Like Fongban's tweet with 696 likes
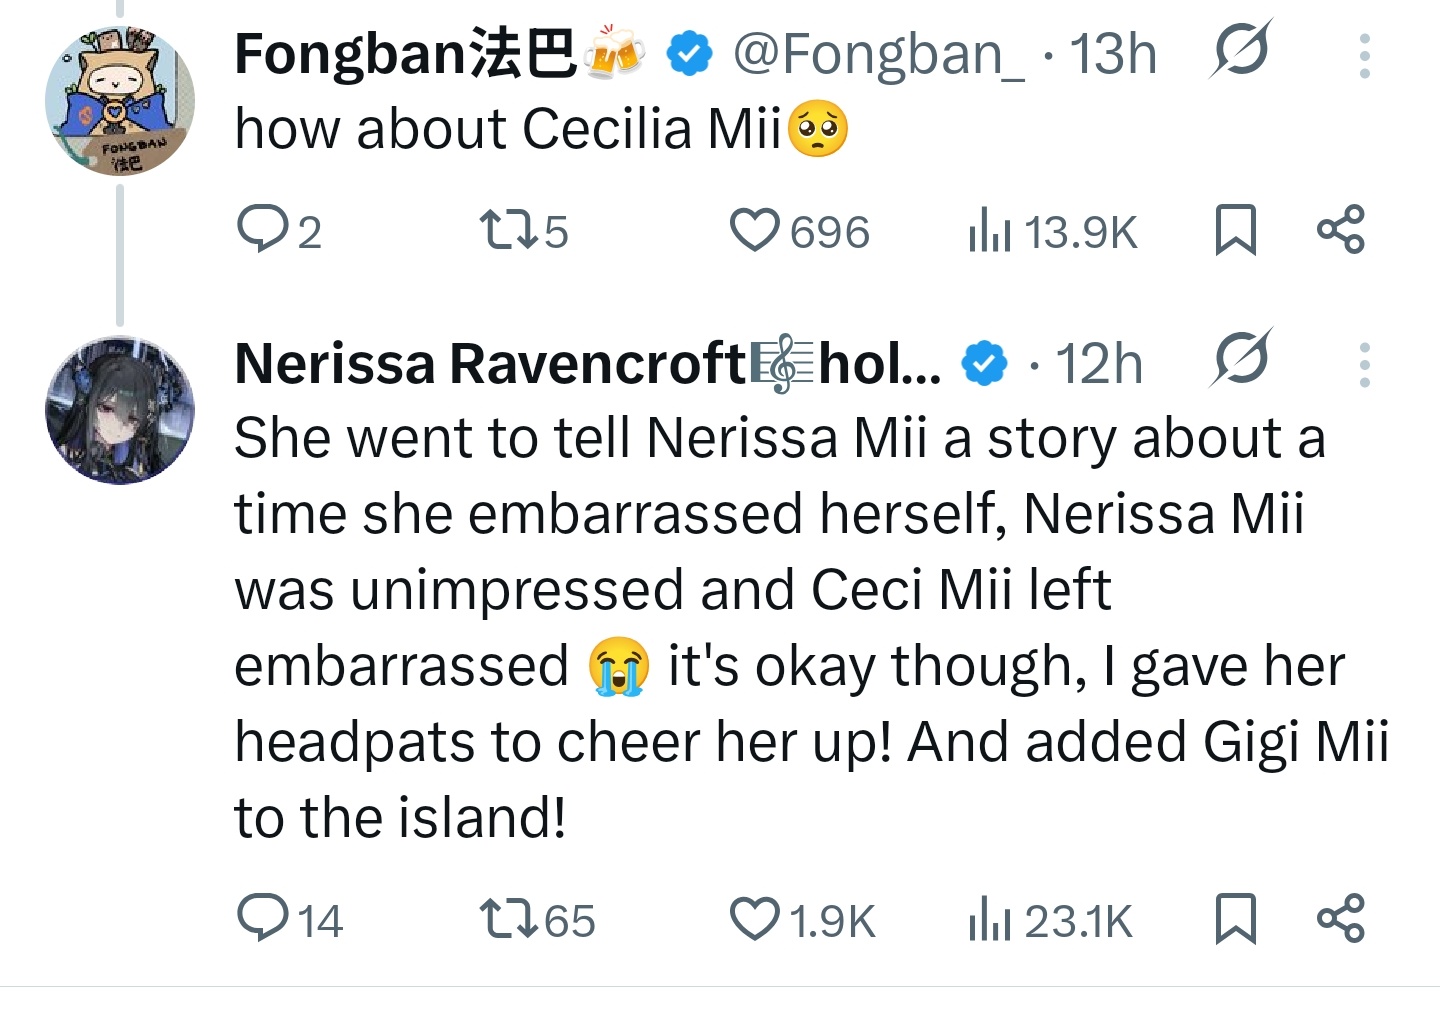1440x1013 pixels. tap(754, 230)
